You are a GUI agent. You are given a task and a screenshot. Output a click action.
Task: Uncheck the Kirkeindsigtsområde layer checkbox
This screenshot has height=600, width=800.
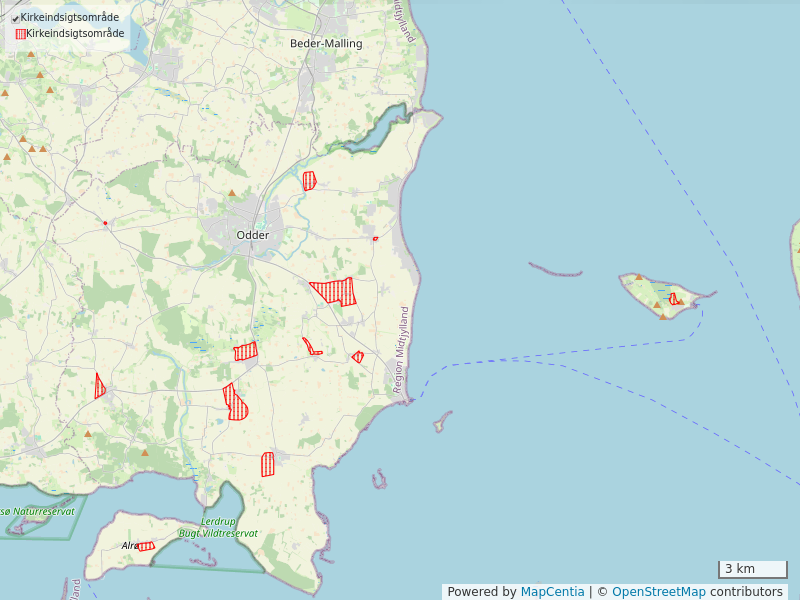pyautogui.click(x=15, y=18)
